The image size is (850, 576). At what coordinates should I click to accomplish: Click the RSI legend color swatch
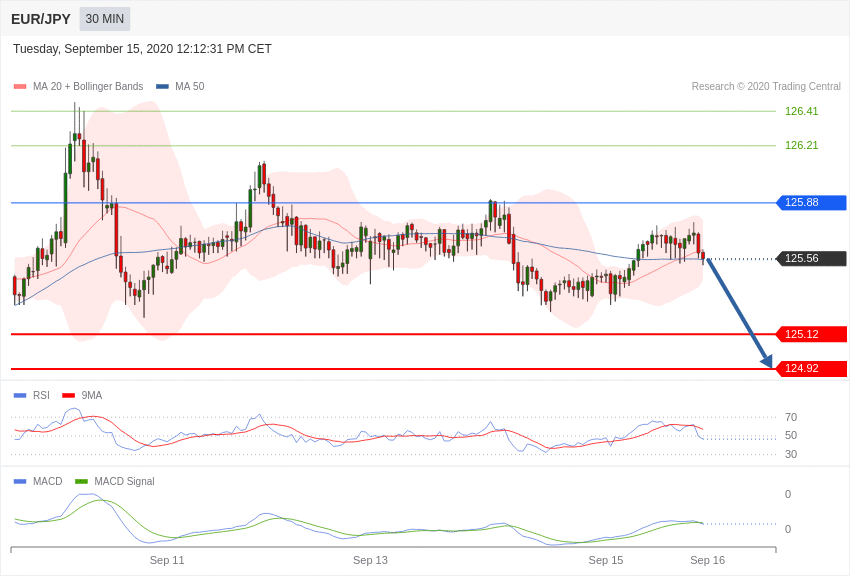[x=20, y=396]
